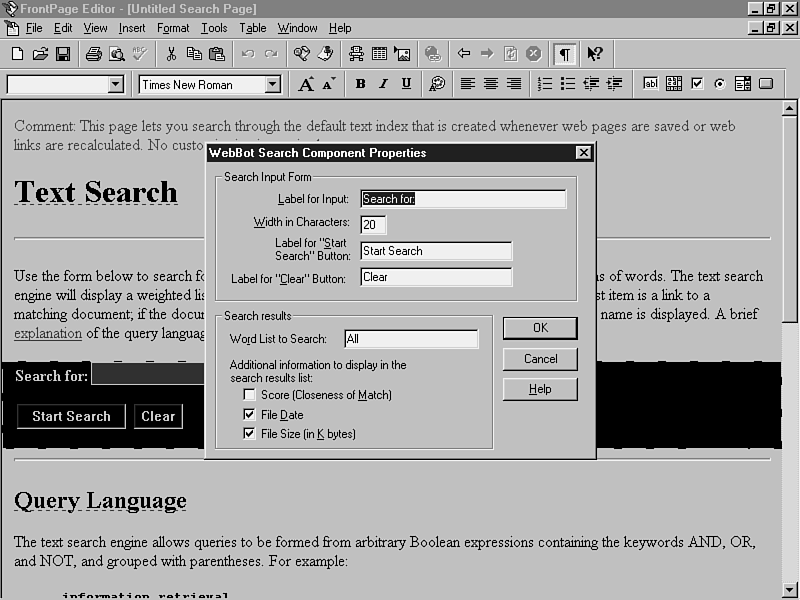
Task: Click the Label for Input field
Action: click(x=463, y=199)
